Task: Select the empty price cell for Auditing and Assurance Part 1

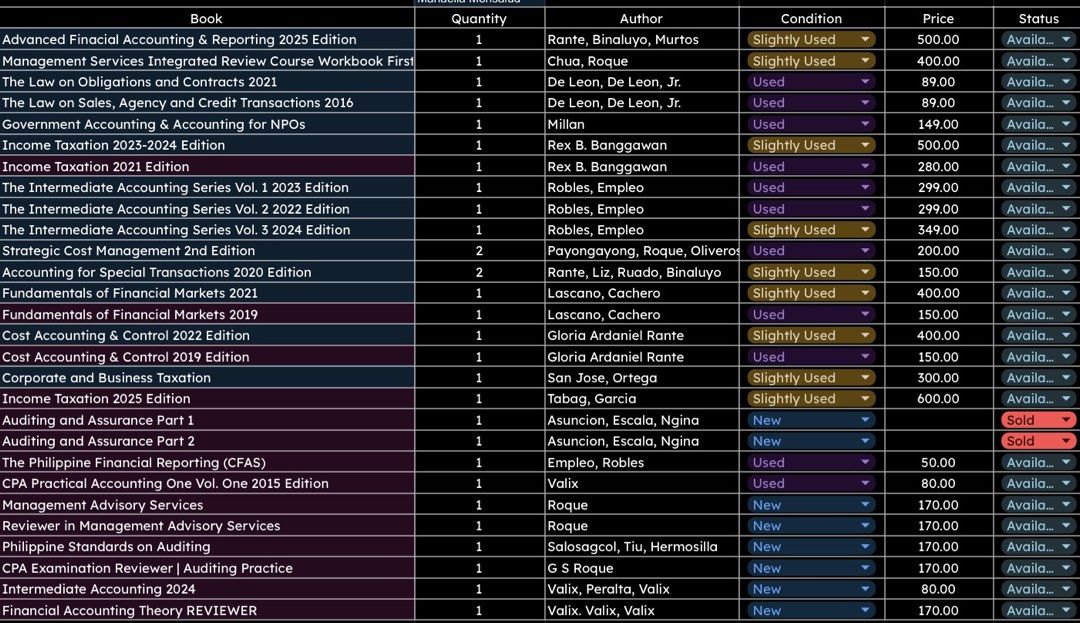Action: [x=939, y=420]
